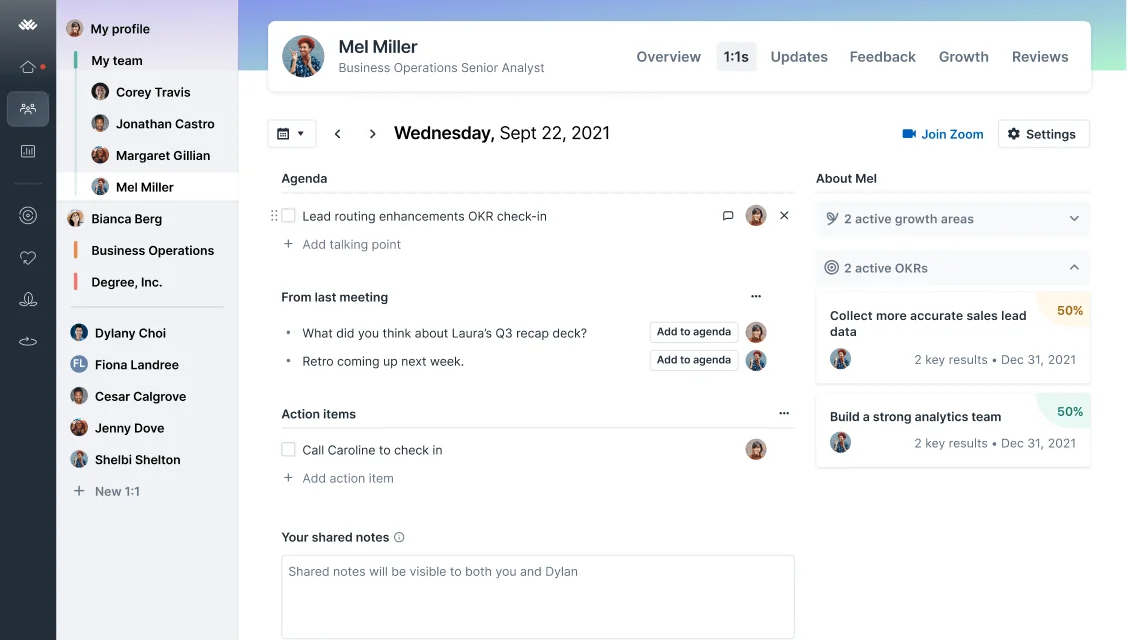Open Home from the left sidebar
Viewport: 1128px width, 640px height.
[x=28, y=66]
